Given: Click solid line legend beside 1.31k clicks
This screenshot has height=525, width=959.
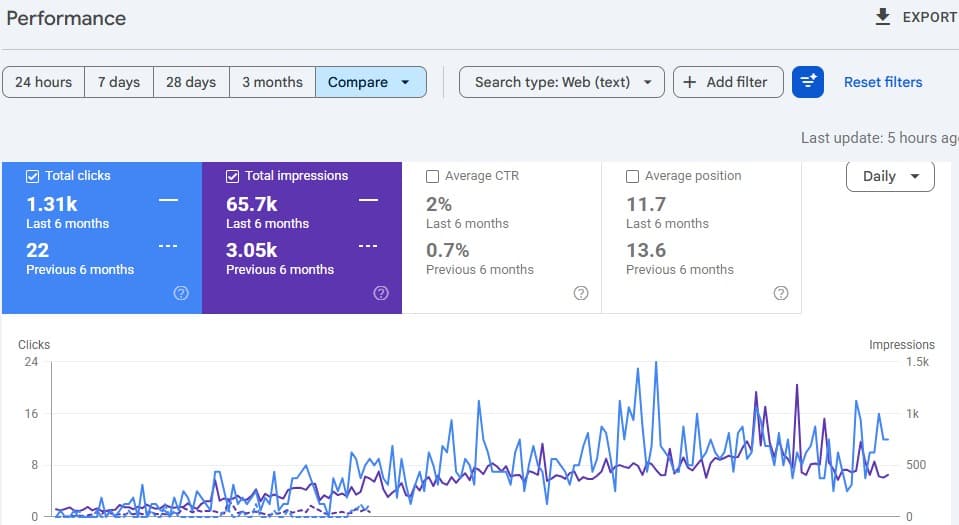Looking at the screenshot, I should pyautogui.click(x=168, y=200).
